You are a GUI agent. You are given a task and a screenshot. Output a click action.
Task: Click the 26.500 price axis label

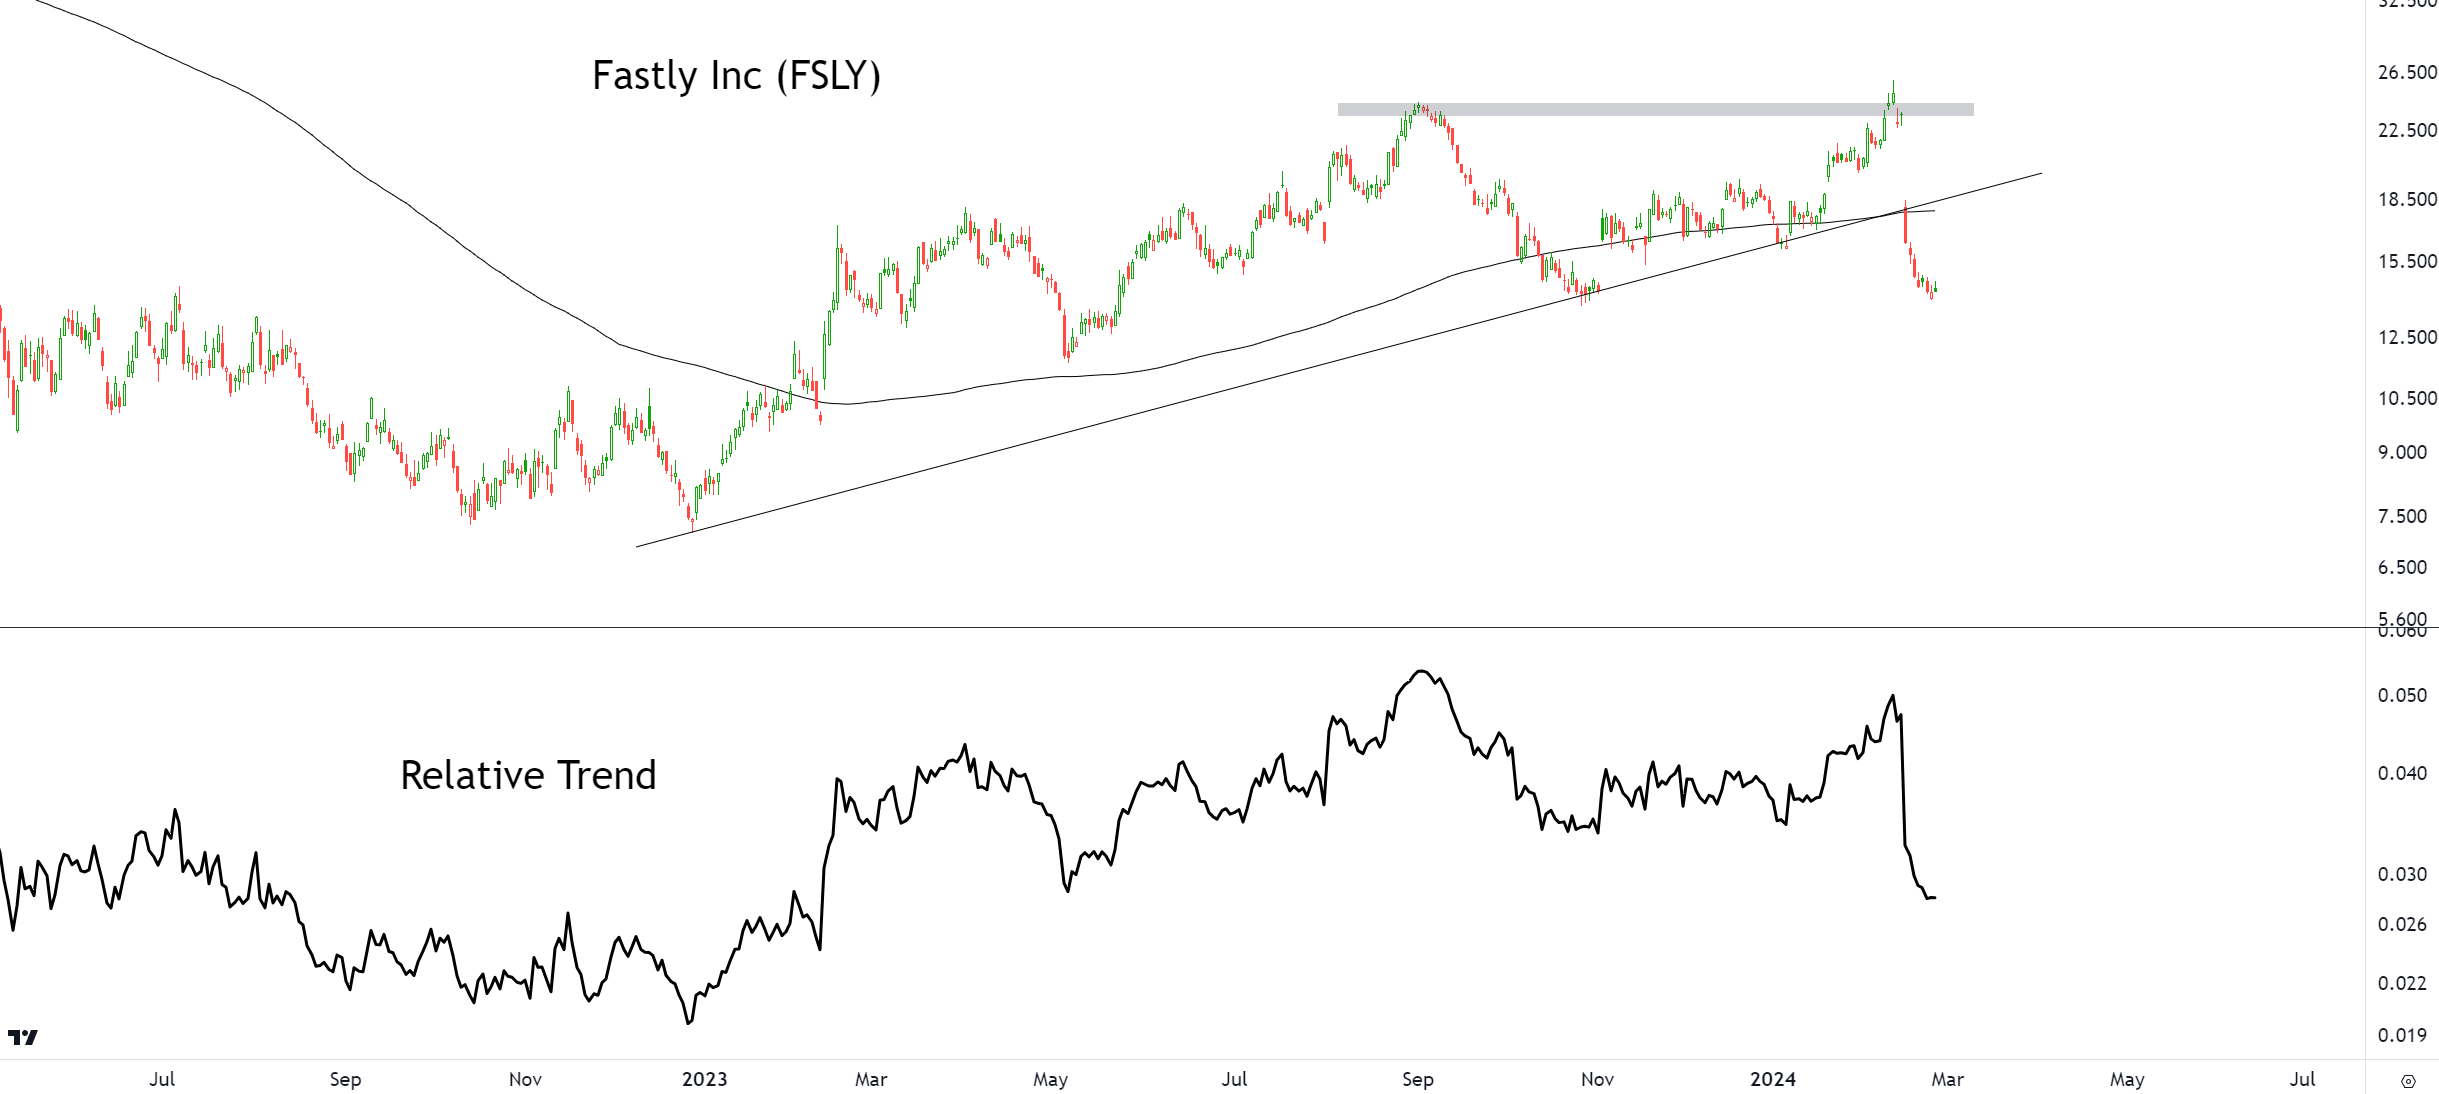click(2407, 72)
